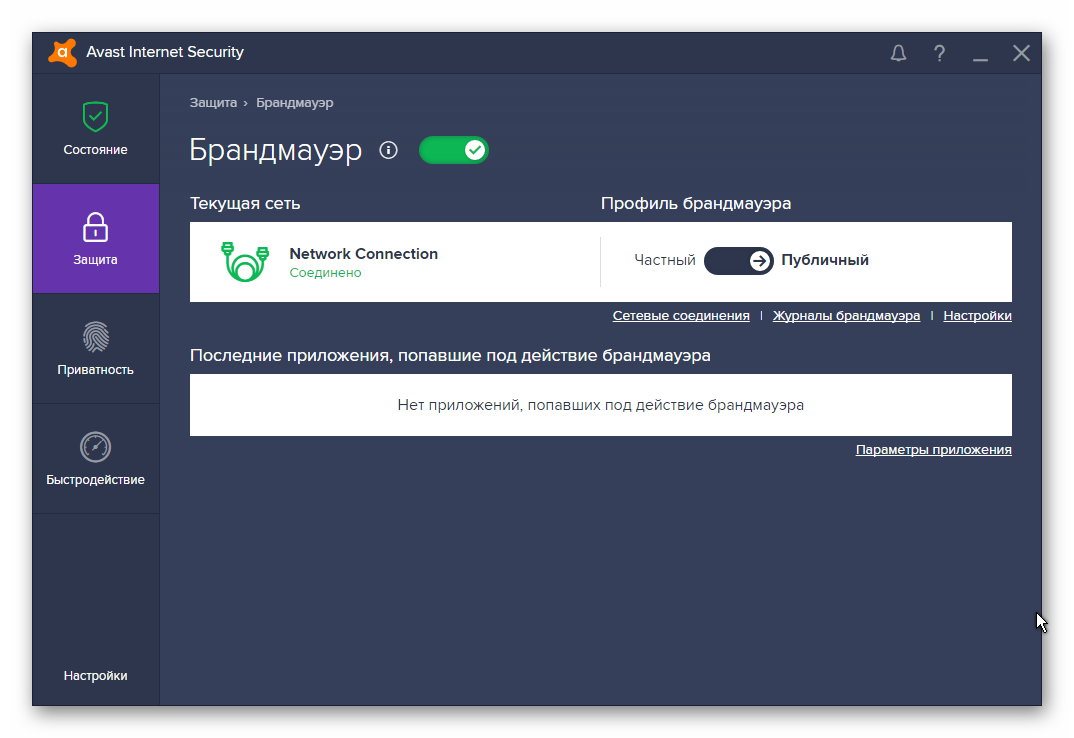
Task: Click 'Последние приложения, попавшие под действие брандмауэра' heading
Action: pyautogui.click(x=450, y=356)
